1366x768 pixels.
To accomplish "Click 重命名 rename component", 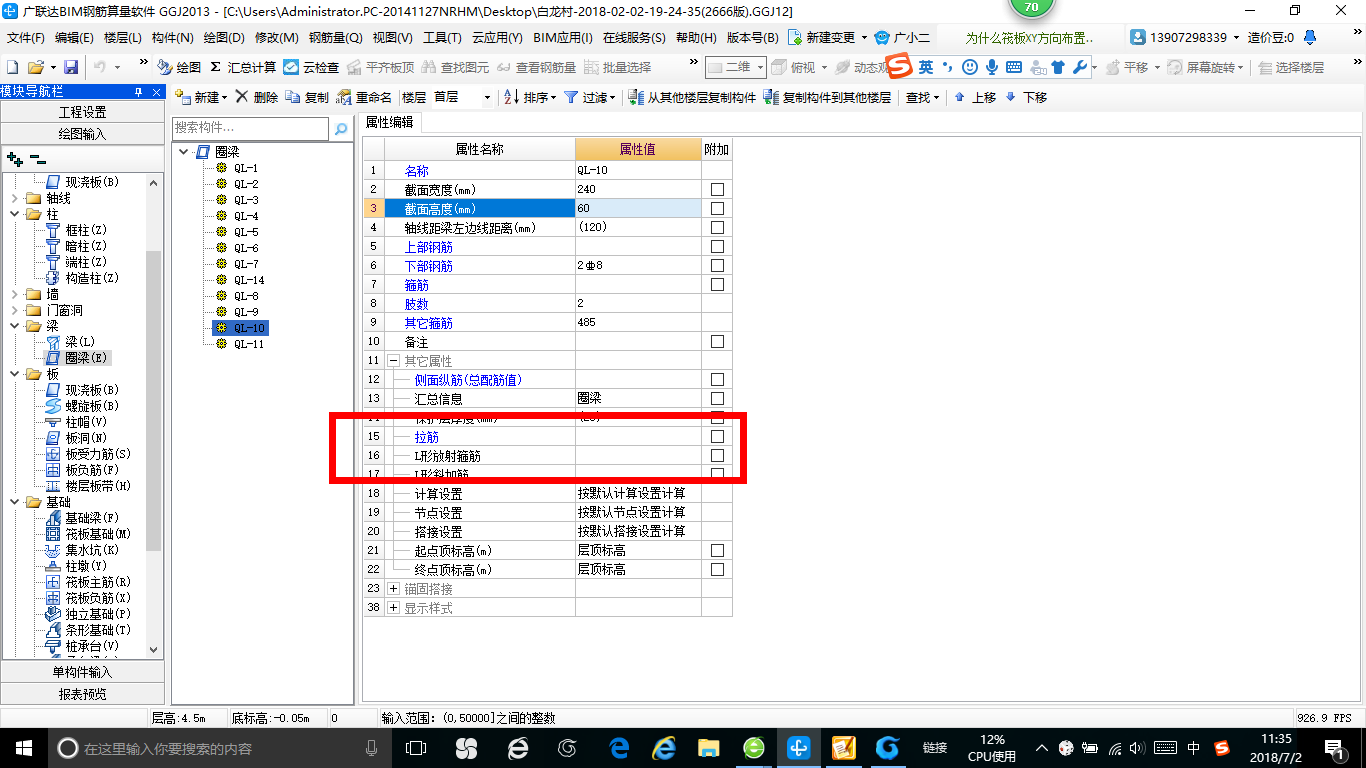I will (364, 97).
